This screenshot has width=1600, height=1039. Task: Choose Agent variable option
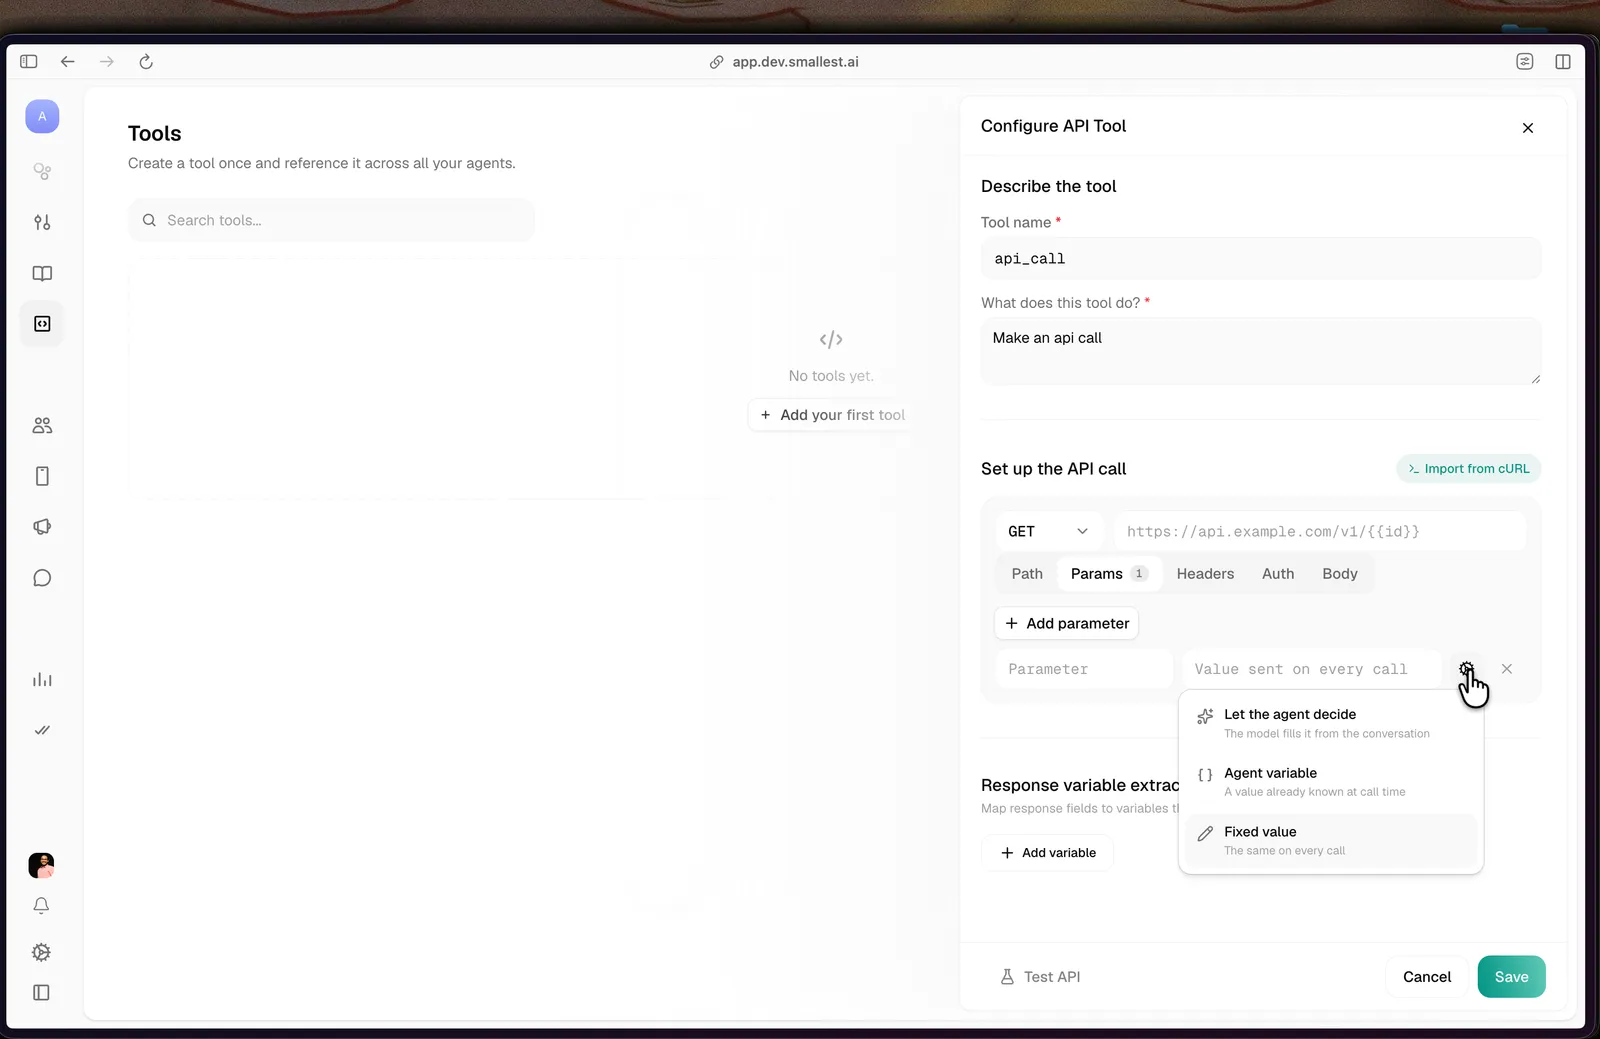(1331, 782)
